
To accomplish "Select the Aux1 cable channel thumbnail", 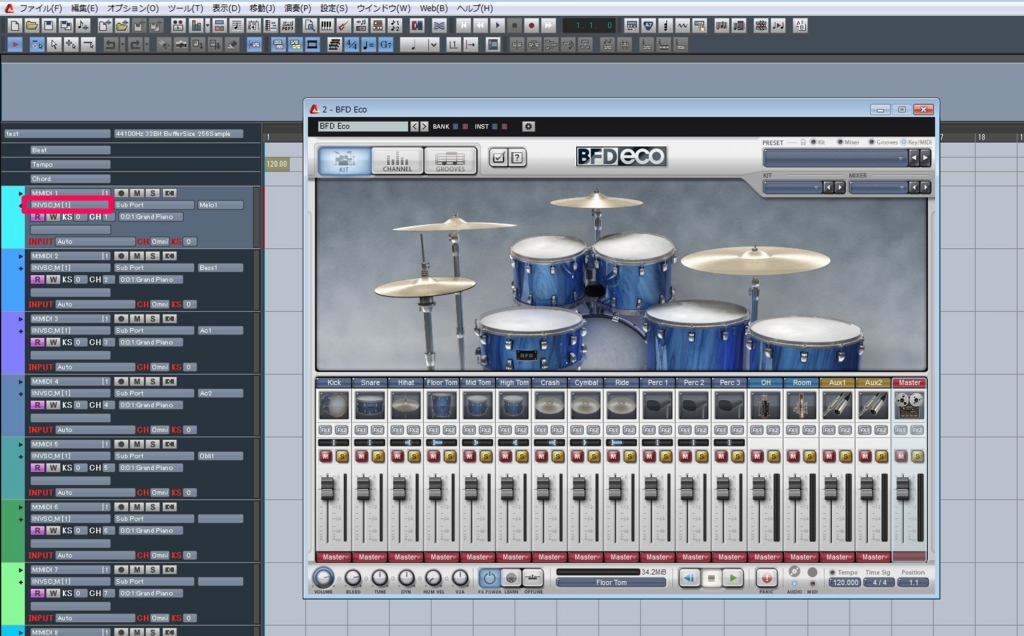I will 837,405.
